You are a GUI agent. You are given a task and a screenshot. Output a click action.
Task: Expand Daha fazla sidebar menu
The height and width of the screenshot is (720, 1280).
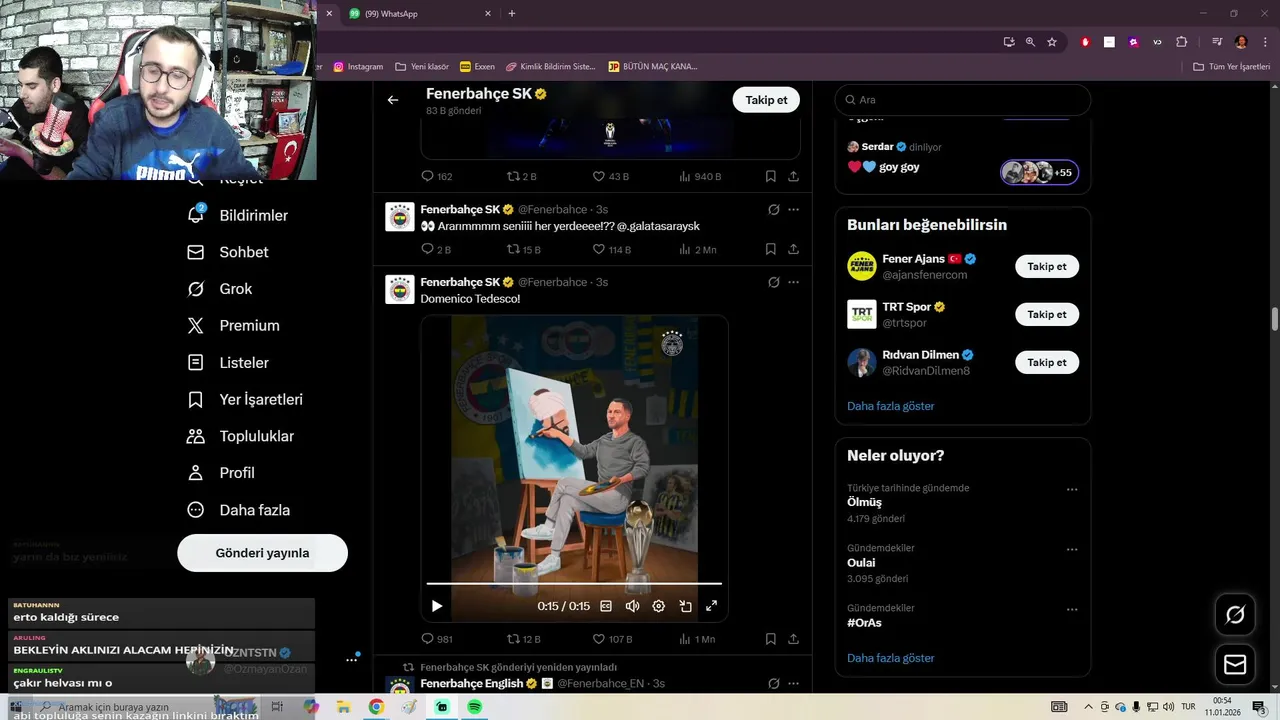[x=239, y=510]
